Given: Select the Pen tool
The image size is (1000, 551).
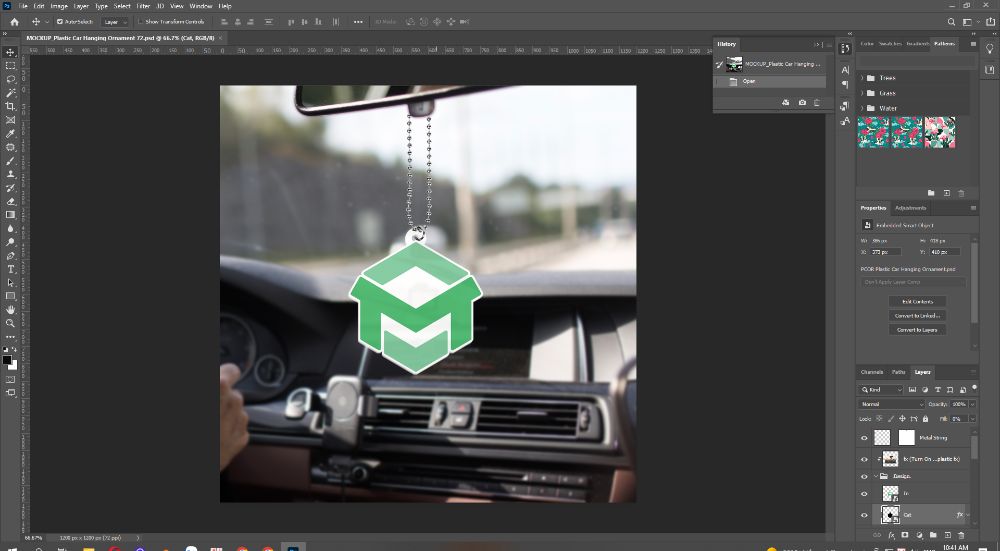Looking at the screenshot, I should click(x=10, y=256).
